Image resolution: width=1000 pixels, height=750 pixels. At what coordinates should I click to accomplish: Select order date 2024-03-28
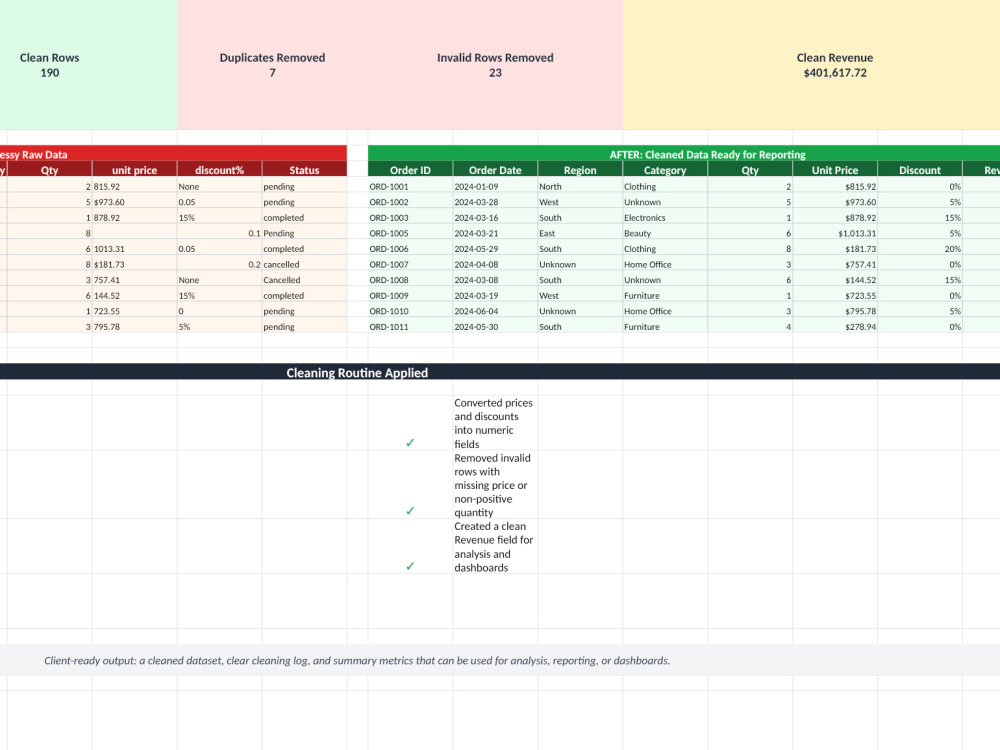[x=495, y=202]
